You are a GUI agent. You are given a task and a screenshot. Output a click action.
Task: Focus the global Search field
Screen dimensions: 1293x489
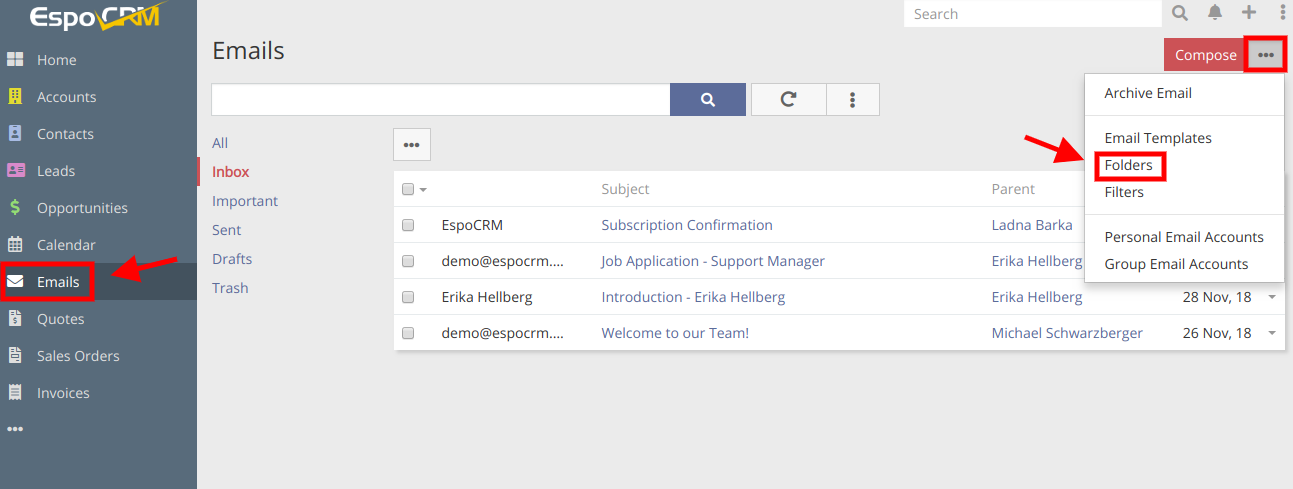pos(1033,14)
